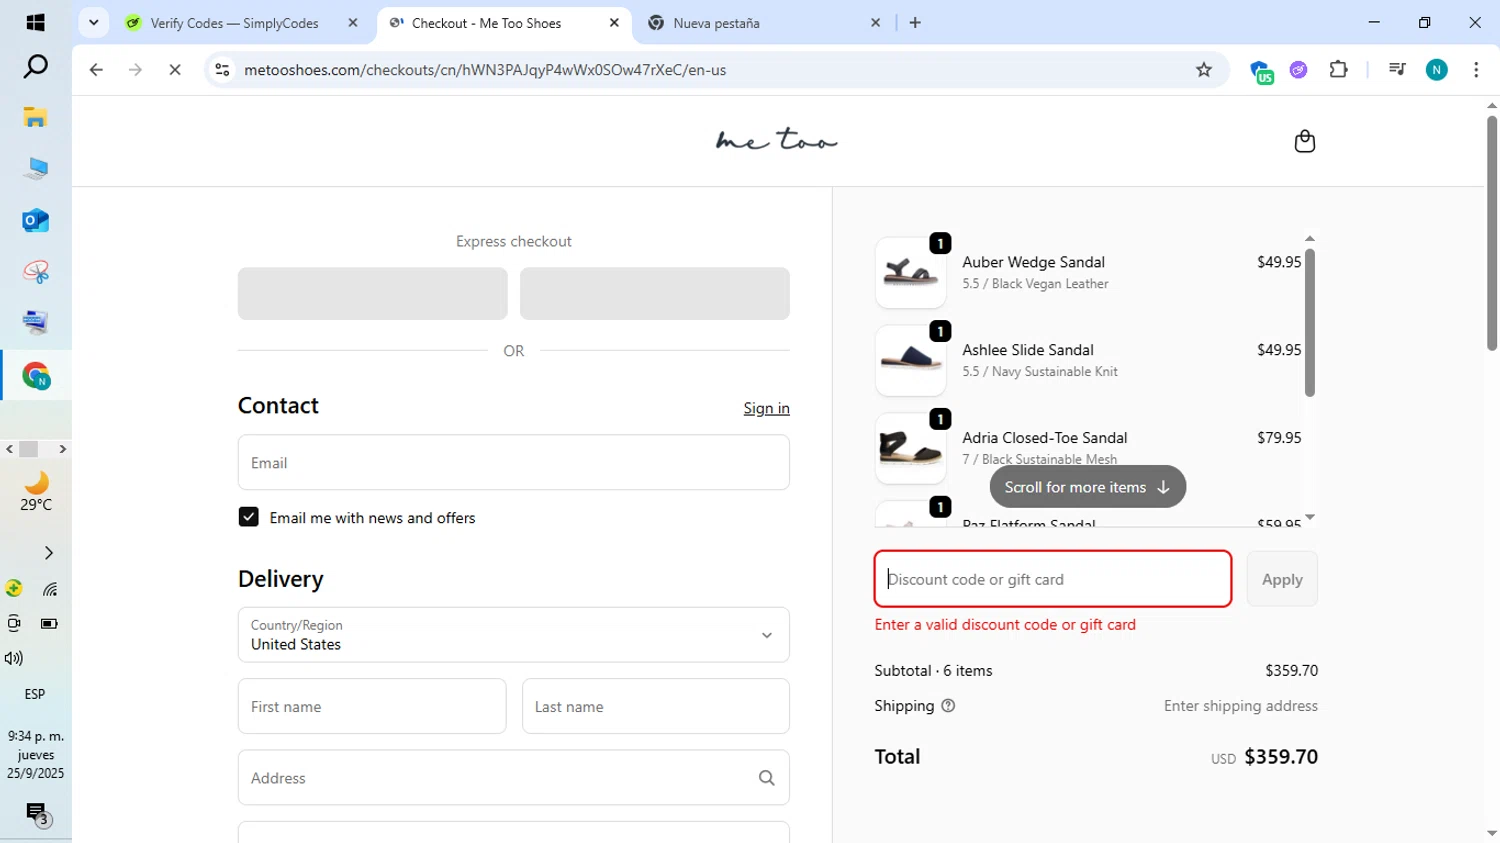Open the Chrome three-dot menu
This screenshot has height=843, width=1500.
[1476, 70]
